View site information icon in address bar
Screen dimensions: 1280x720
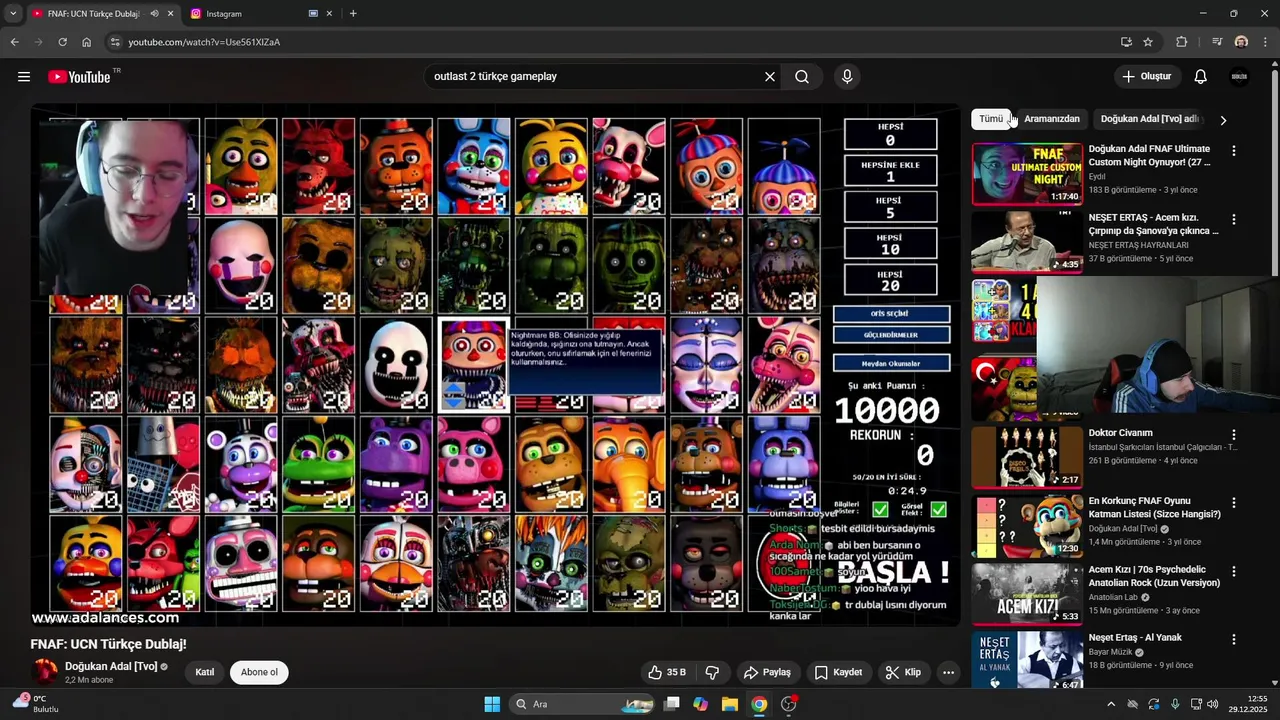[x=115, y=42]
